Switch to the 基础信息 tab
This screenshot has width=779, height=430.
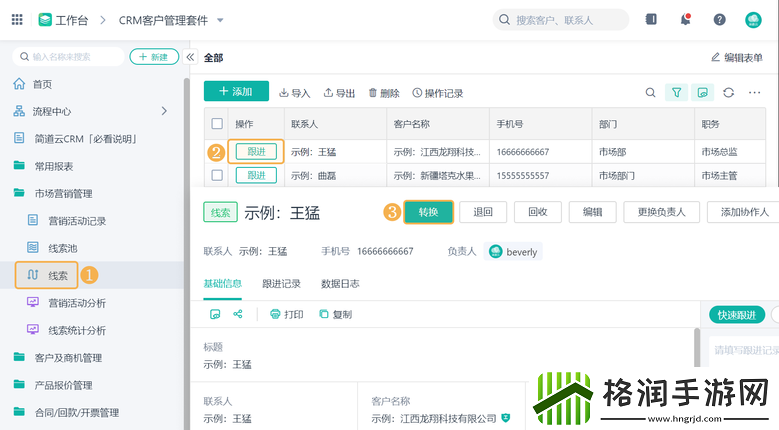[x=223, y=284]
